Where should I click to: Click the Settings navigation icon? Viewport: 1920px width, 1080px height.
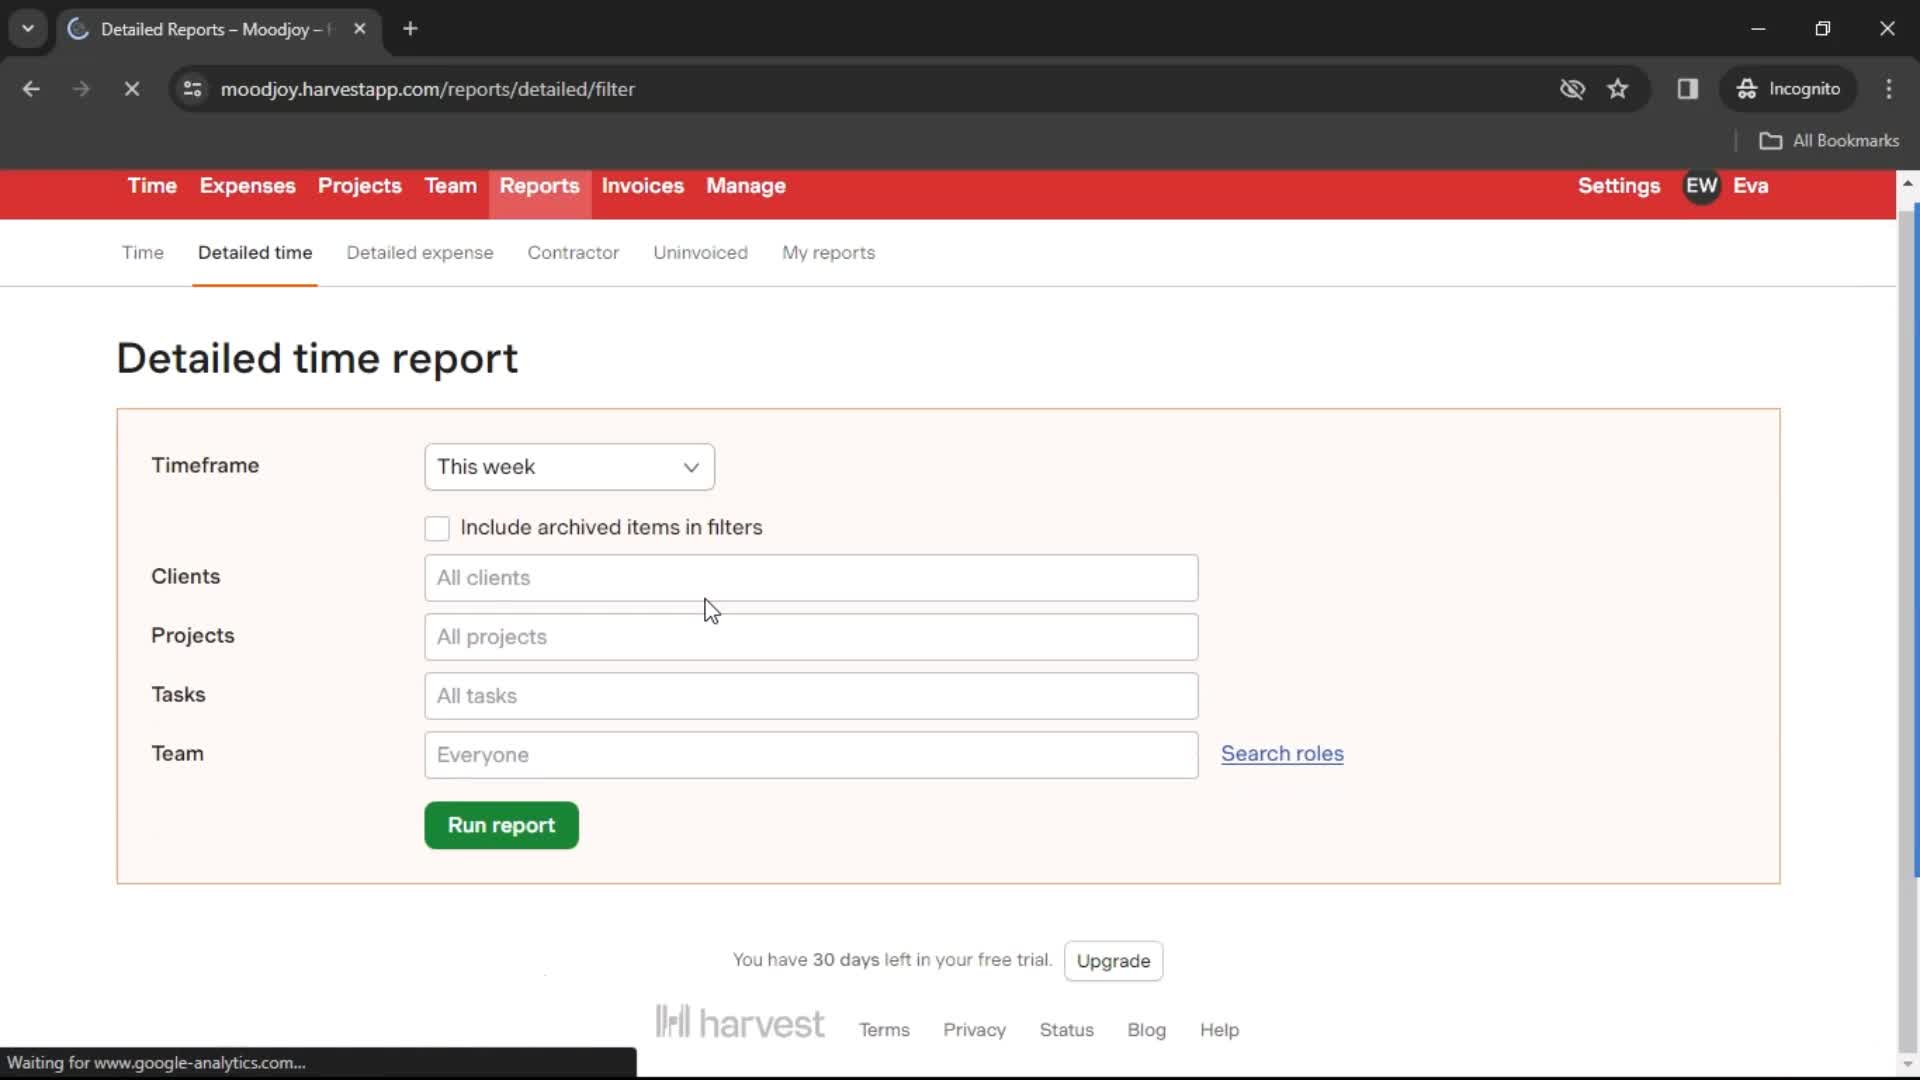1618,186
